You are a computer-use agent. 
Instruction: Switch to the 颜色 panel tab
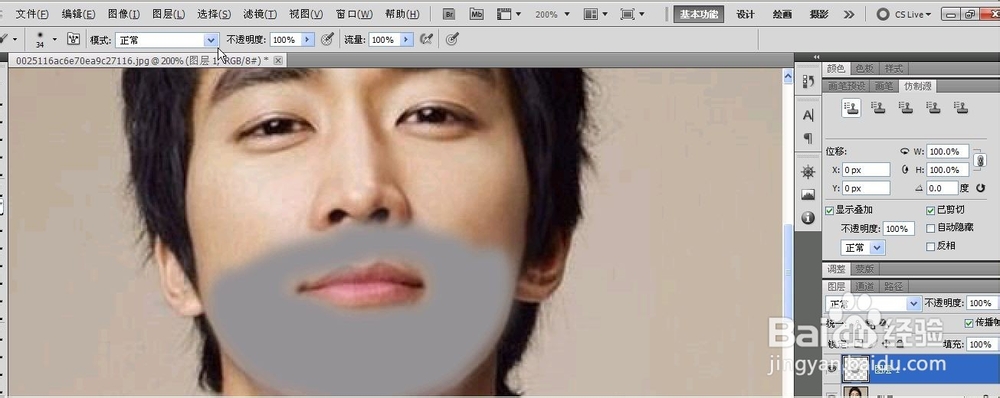(835, 69)
